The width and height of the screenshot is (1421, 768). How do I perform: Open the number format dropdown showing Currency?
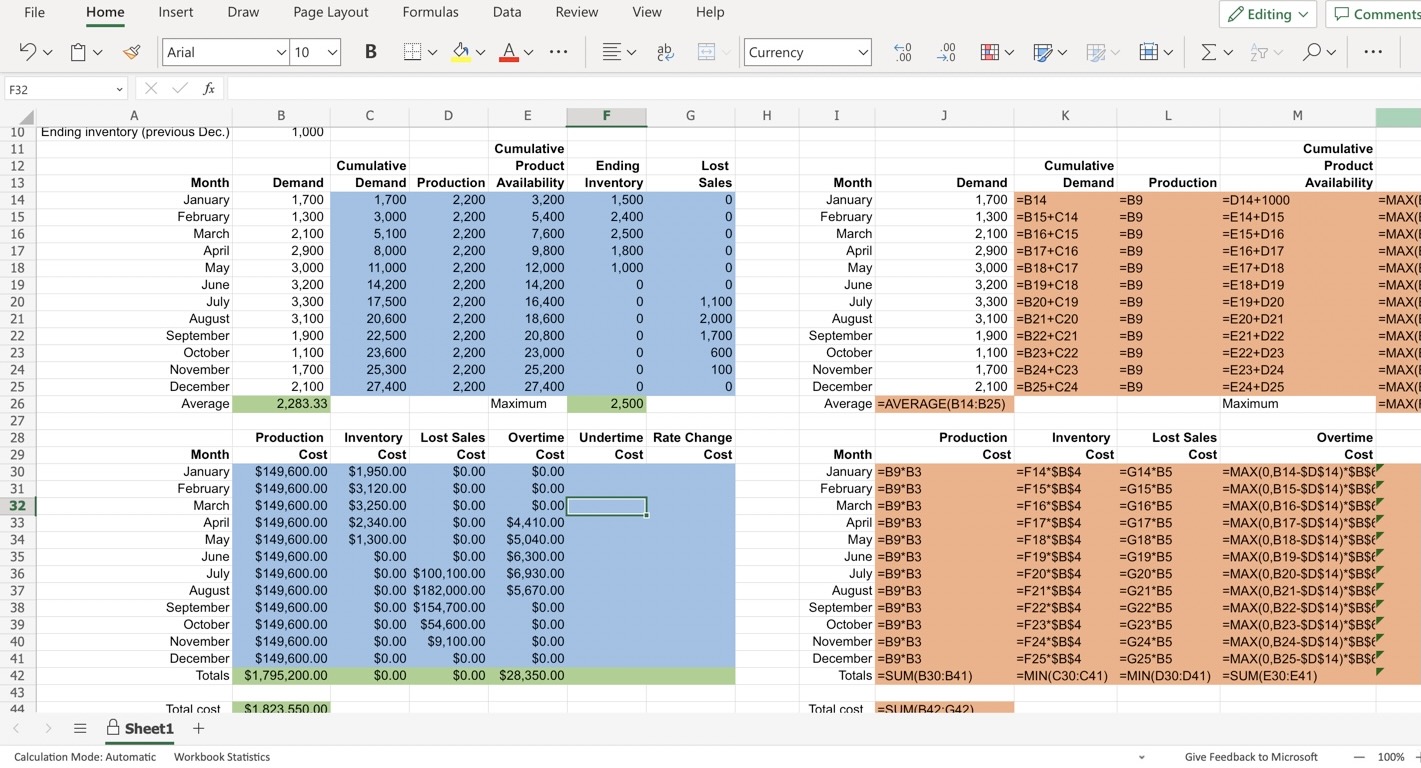pyautogui.click(x=807, y=52)
